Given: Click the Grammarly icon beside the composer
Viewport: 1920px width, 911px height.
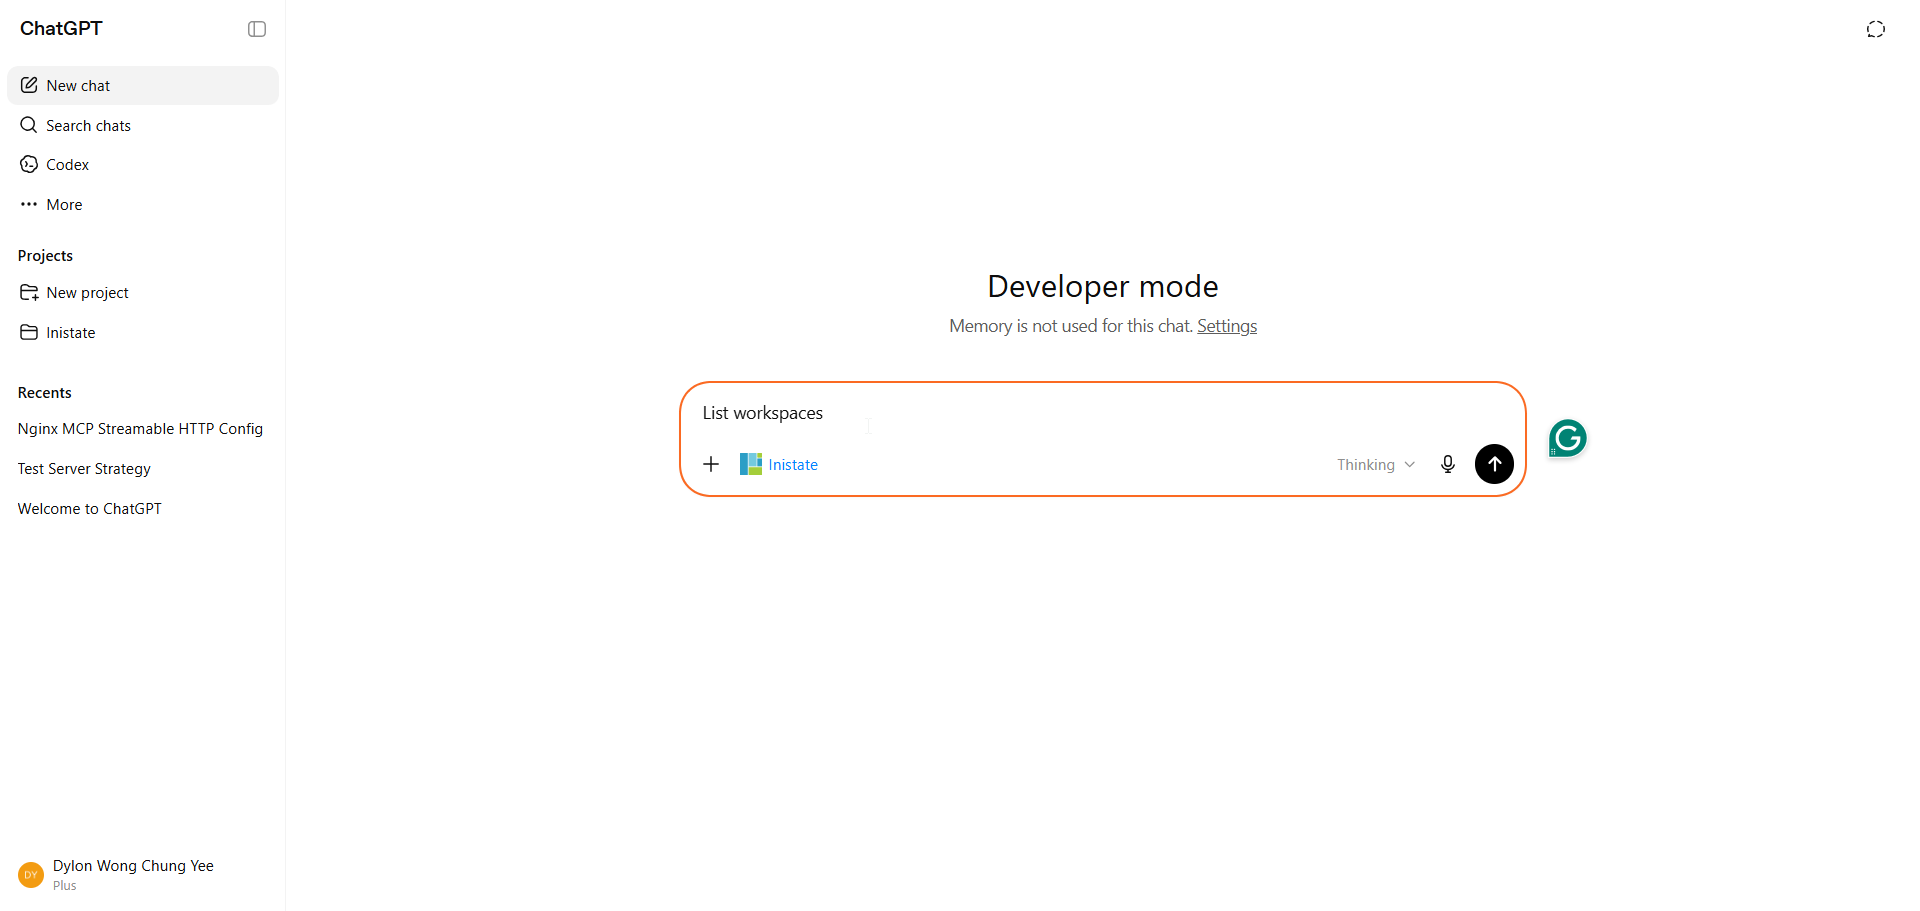Looking at the screenshot, I should (x=1568, y=438).
